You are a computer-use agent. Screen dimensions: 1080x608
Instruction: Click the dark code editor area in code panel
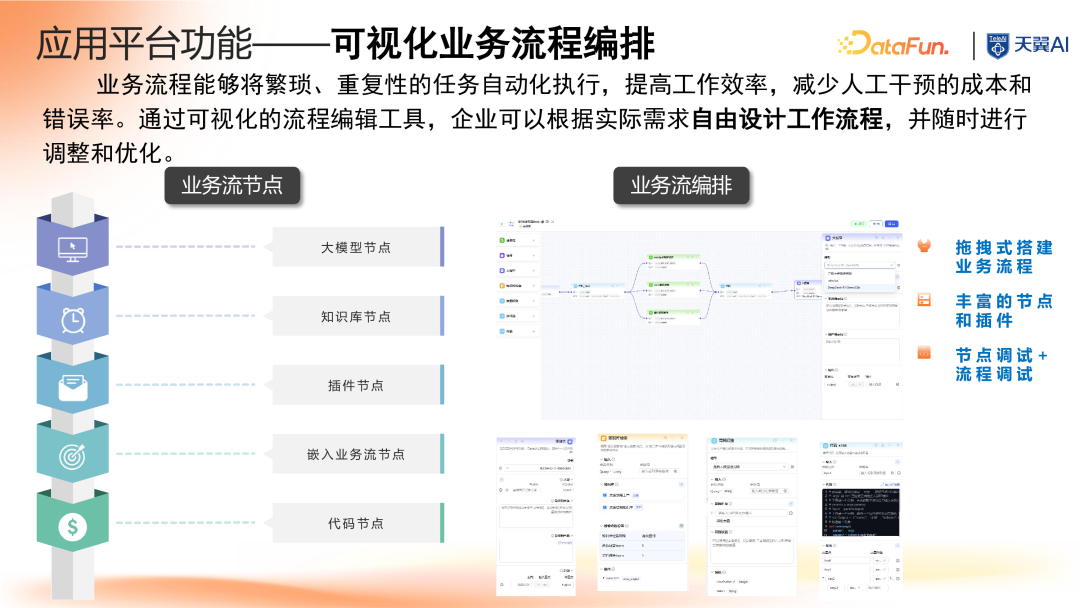tap(860, 512)
